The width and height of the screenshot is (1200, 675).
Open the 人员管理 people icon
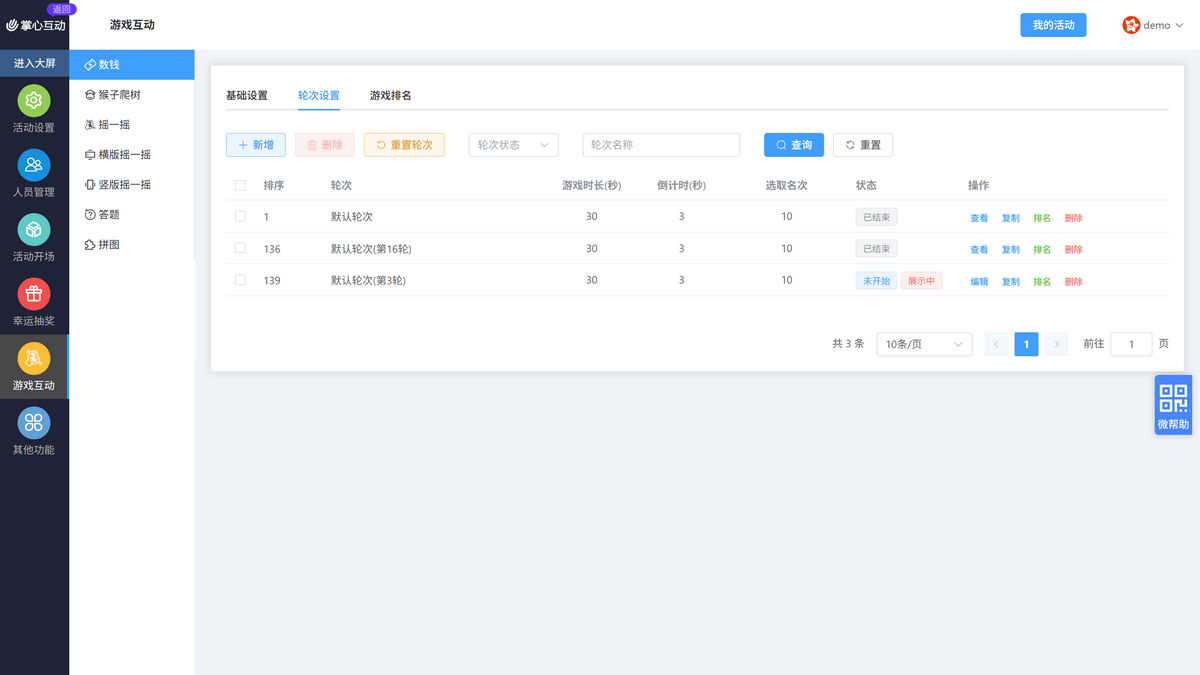34,165
